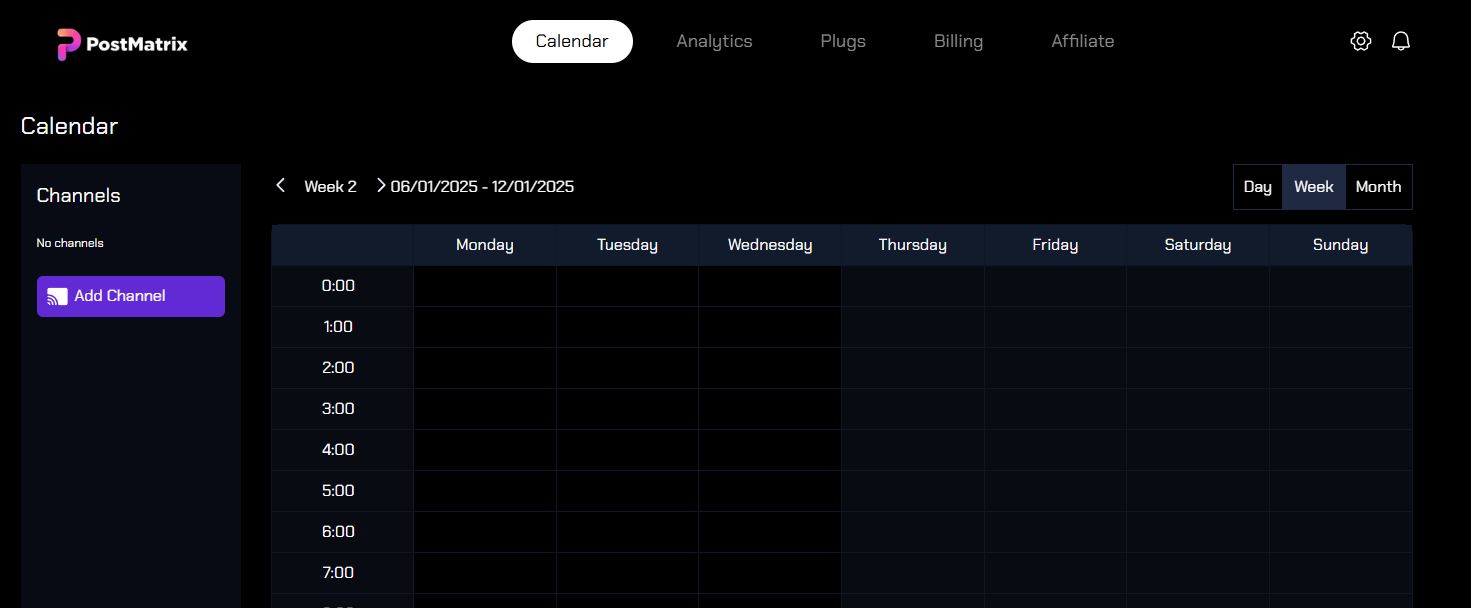
Task: Advance to next week with right chevron
Action: pyautogui.click(x=380, y=186)
